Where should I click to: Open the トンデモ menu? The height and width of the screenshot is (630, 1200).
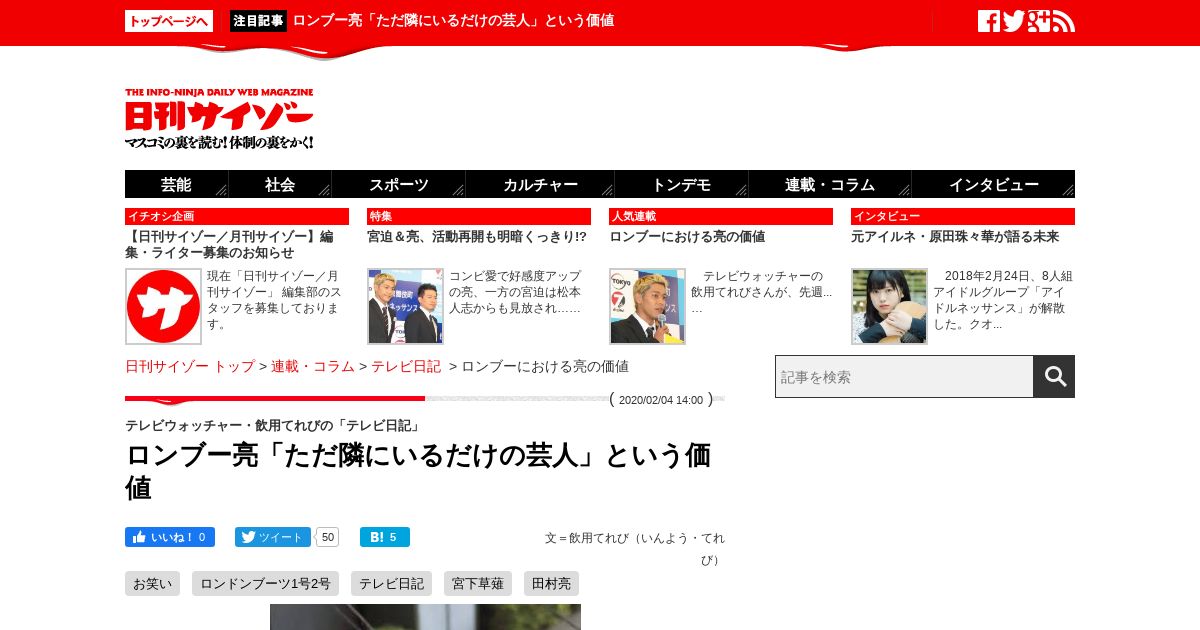coord(681,184)
